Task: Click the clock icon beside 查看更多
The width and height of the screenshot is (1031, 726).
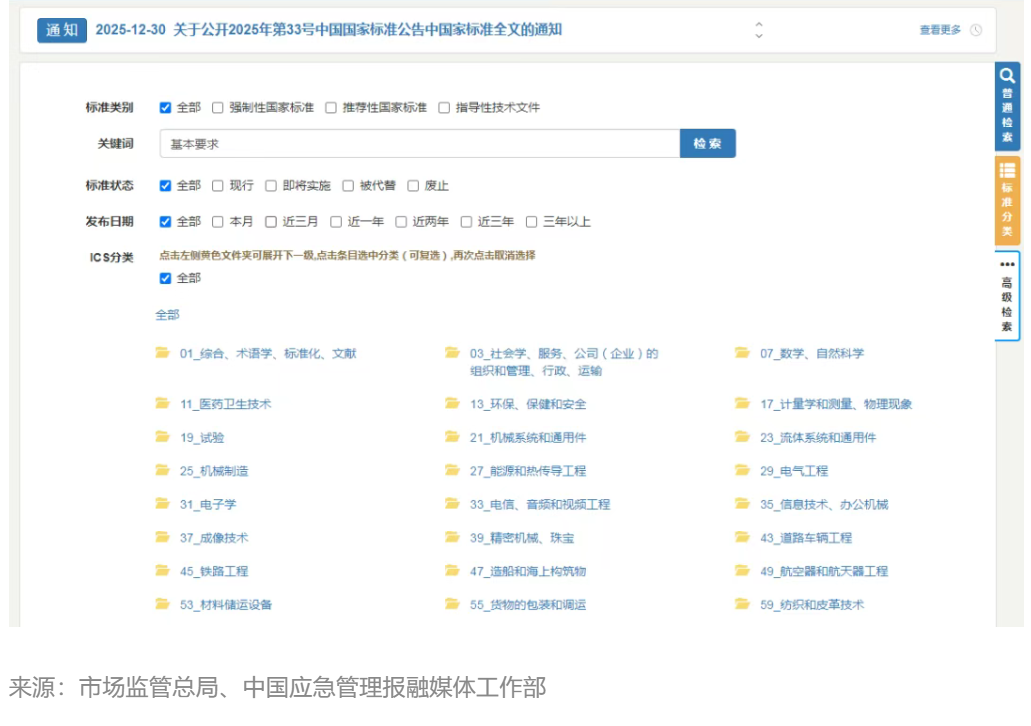Action: click(976, 30)
